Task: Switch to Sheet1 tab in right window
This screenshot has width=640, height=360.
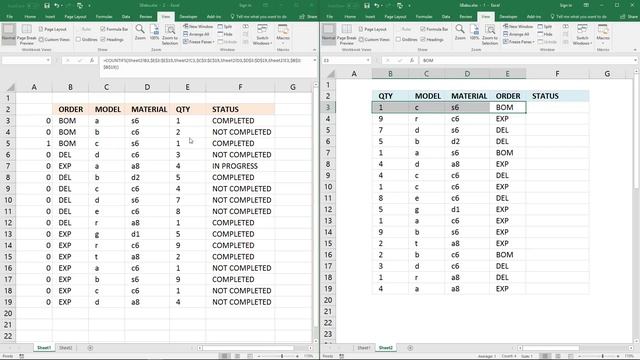Action: [x=364, y=348]
